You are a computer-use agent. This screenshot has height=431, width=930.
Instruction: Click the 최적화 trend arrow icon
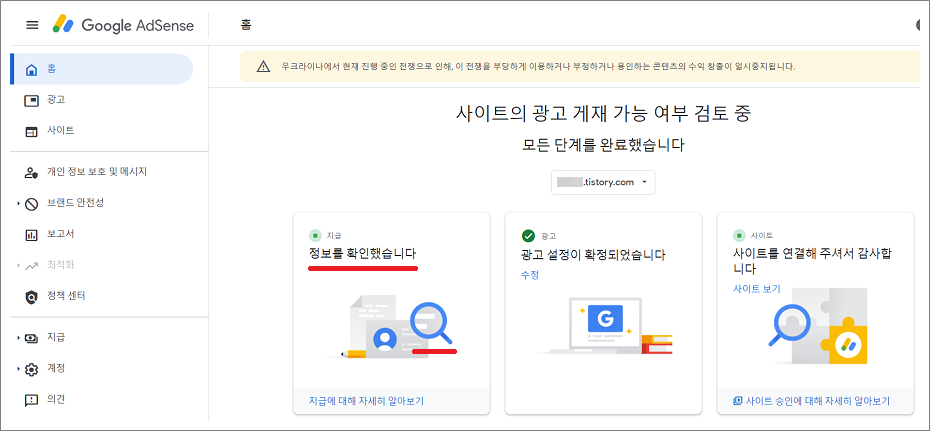click(x=31, y=266)
